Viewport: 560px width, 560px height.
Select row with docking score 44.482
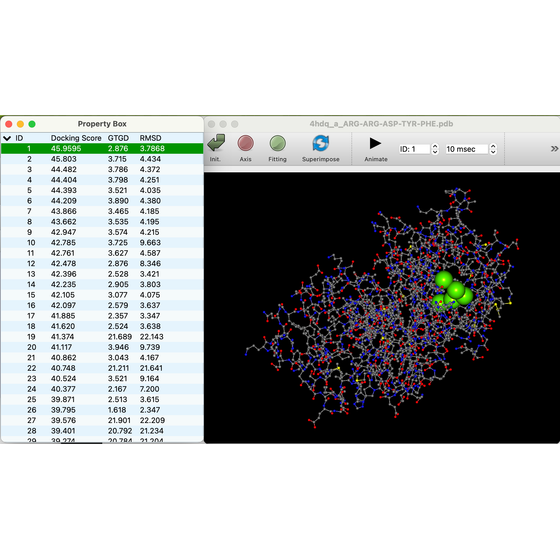102,169
